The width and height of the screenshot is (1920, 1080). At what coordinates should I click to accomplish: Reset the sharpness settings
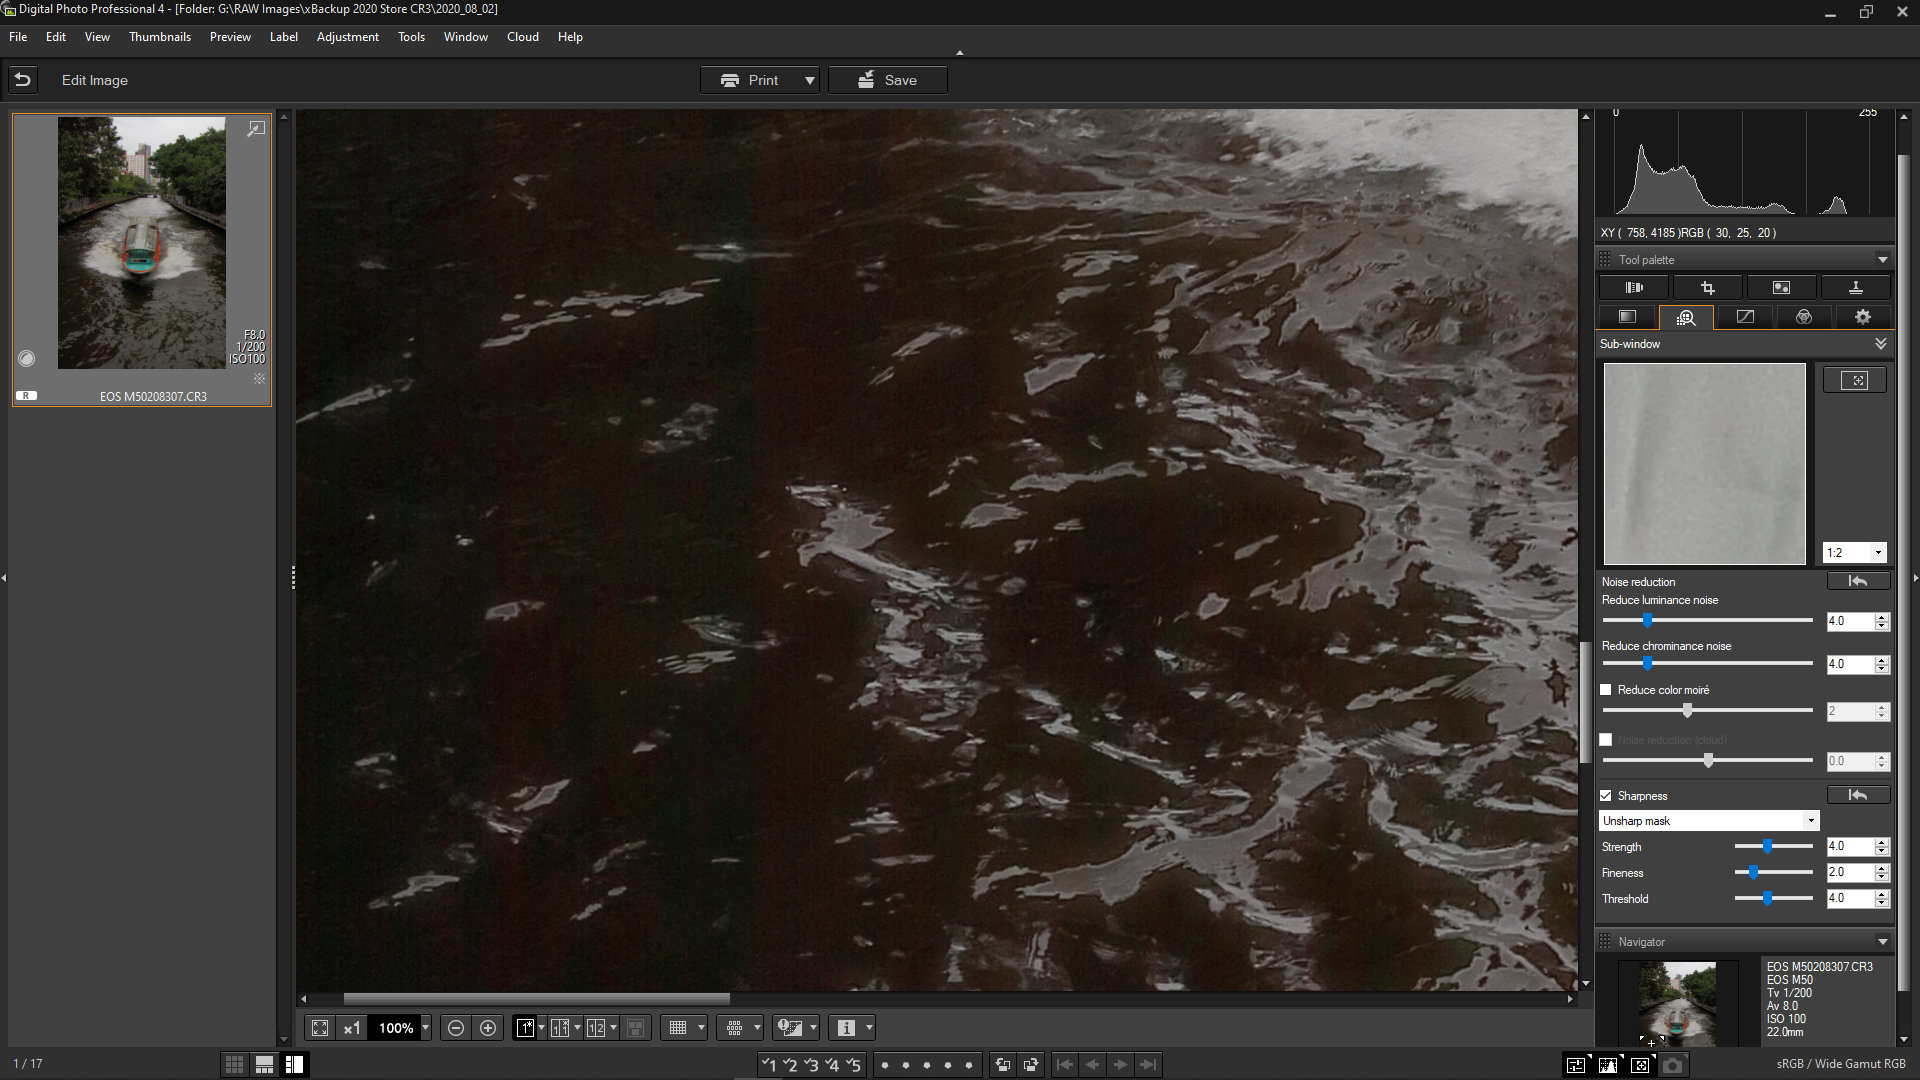(1858, 795)
